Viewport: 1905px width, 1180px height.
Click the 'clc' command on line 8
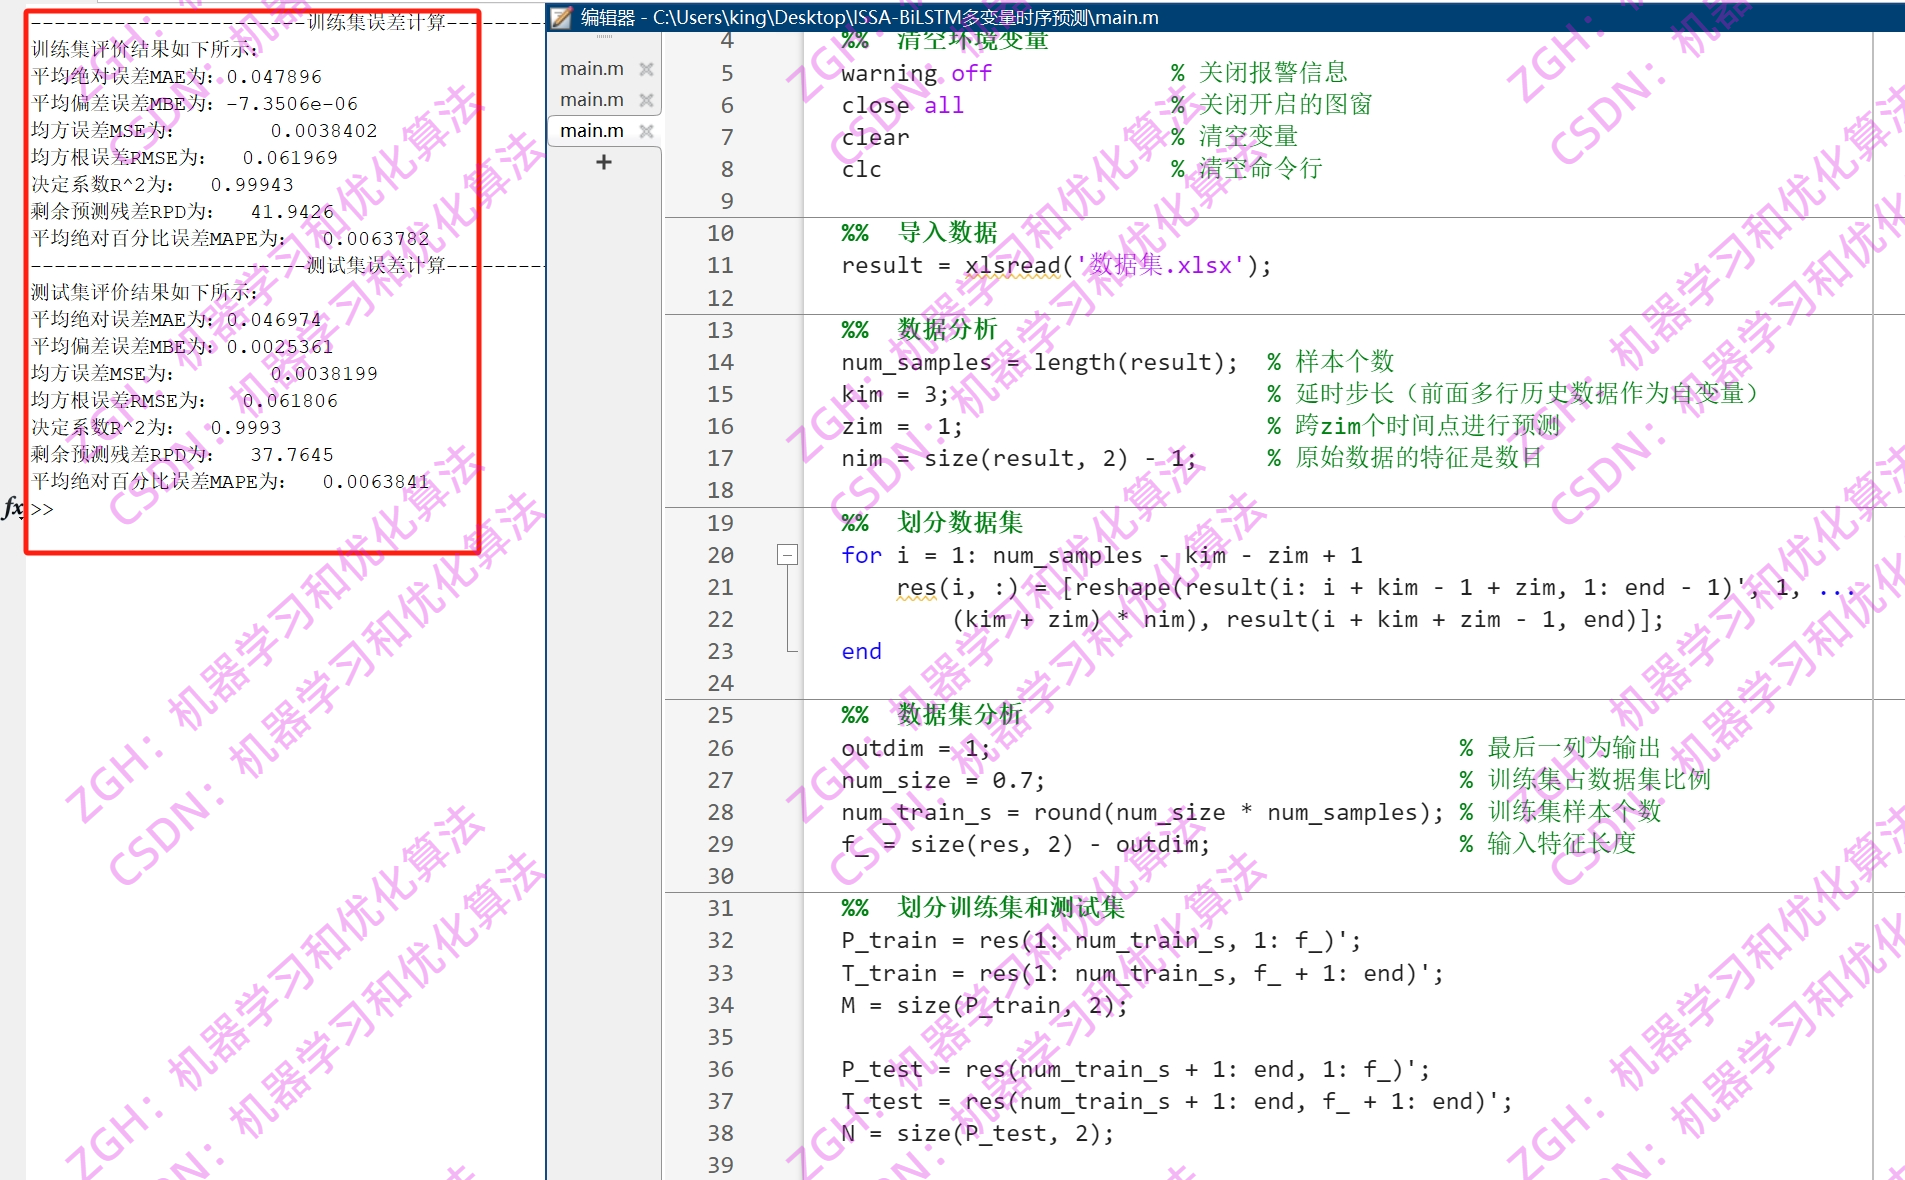pyautogui.click(x=861, y=169)
